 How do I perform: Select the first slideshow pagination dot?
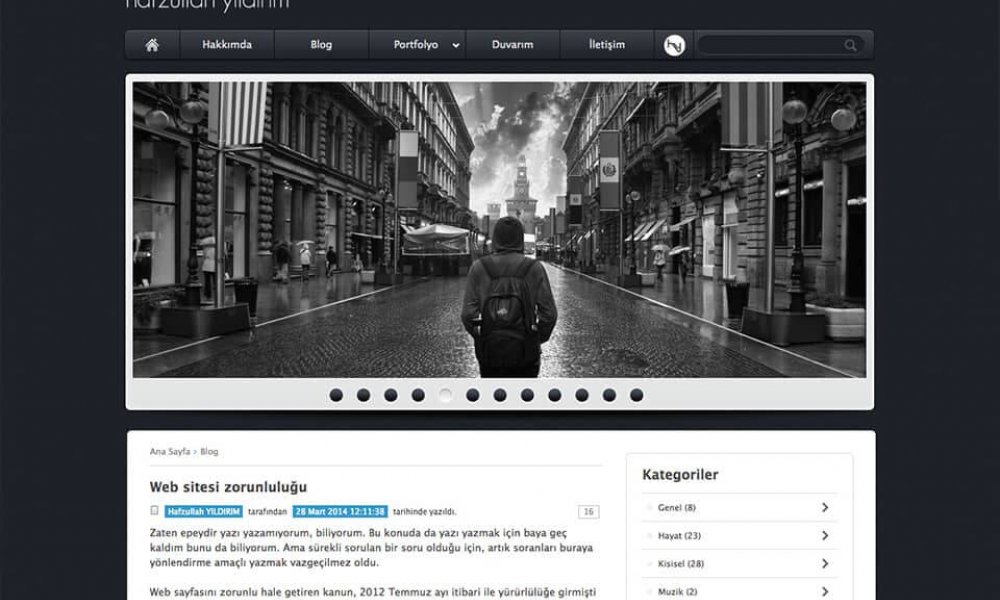[336, 395]
